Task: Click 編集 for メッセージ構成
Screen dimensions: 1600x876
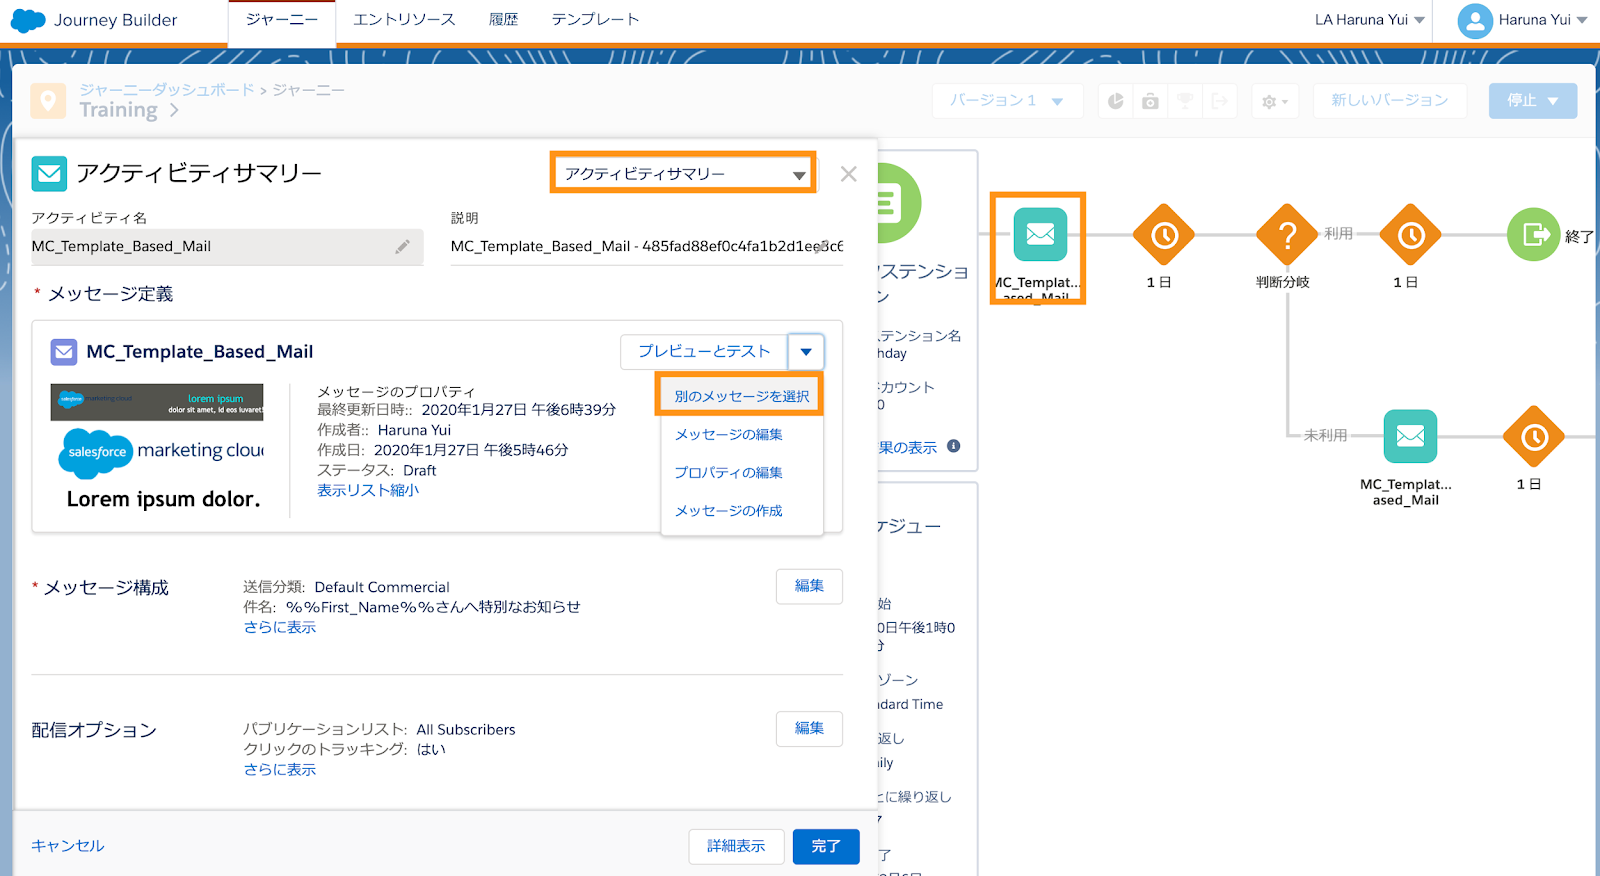Action: pyautogui.click(x=809, y=586)
